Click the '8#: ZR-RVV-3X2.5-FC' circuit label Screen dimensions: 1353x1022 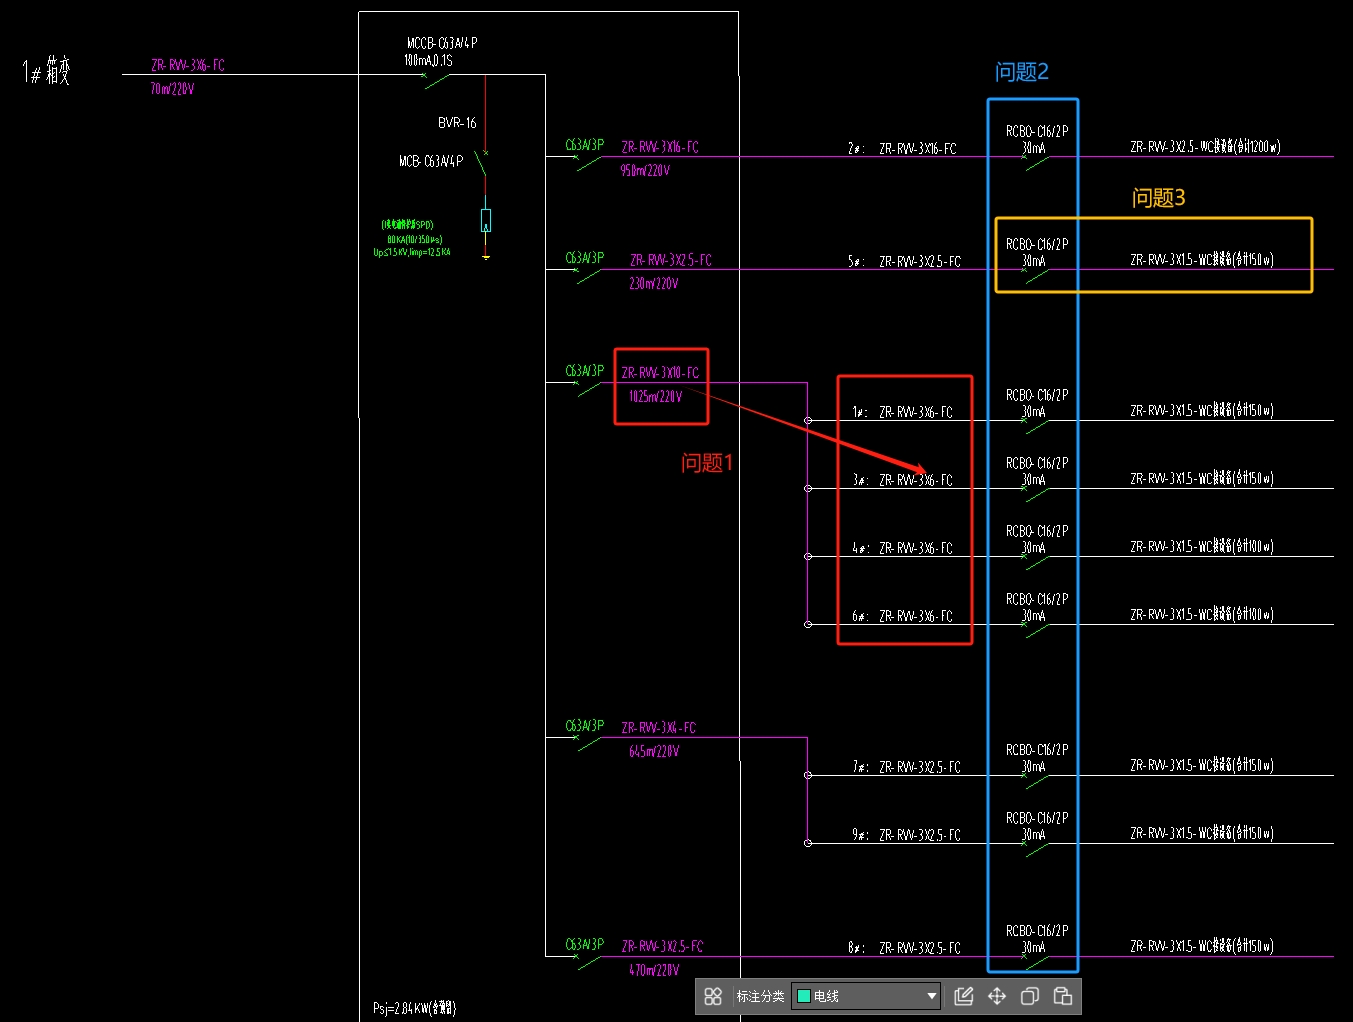click(x=904, y=948)
